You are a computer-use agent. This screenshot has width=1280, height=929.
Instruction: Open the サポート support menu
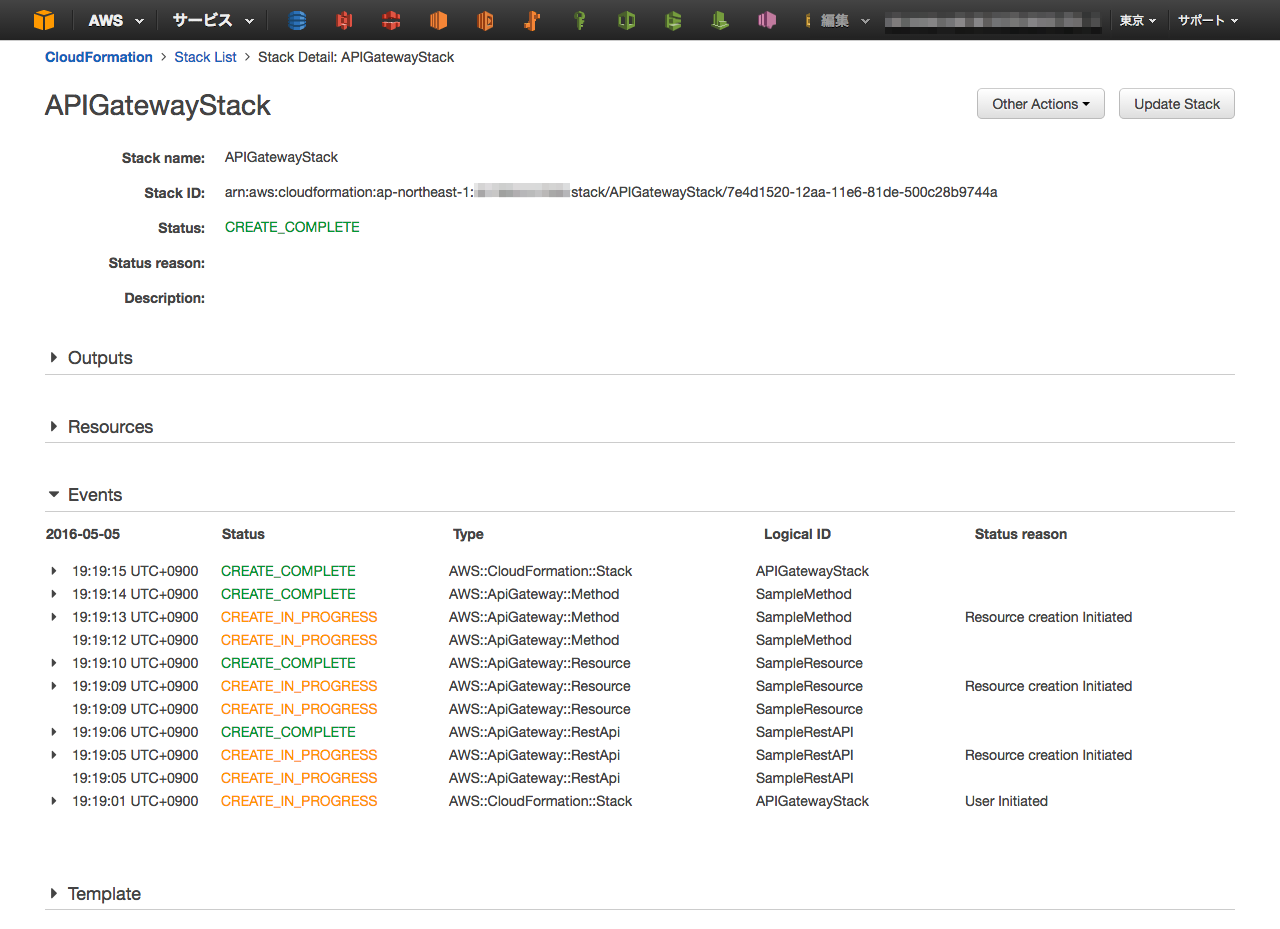click(x=1207, y=19)
